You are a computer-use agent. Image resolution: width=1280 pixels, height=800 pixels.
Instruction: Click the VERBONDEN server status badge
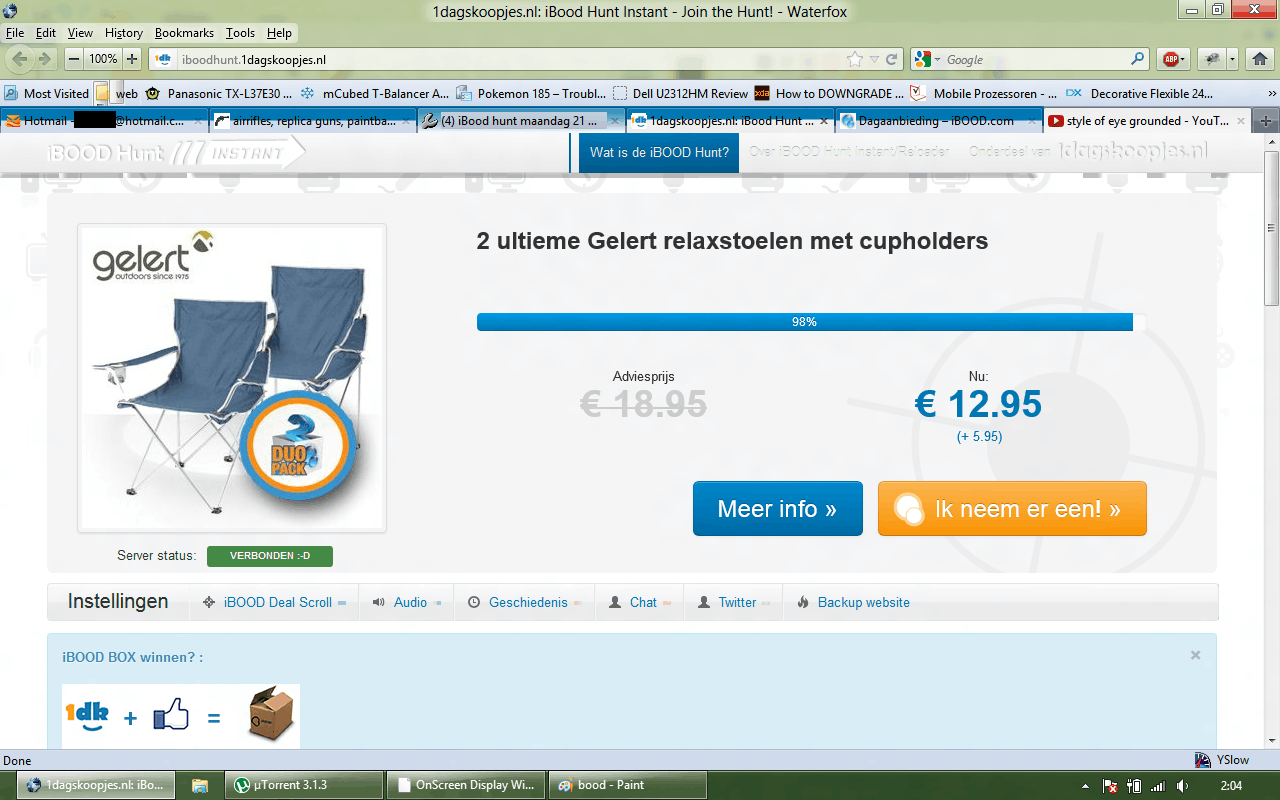pyautogui.click(x=270, y=556)
